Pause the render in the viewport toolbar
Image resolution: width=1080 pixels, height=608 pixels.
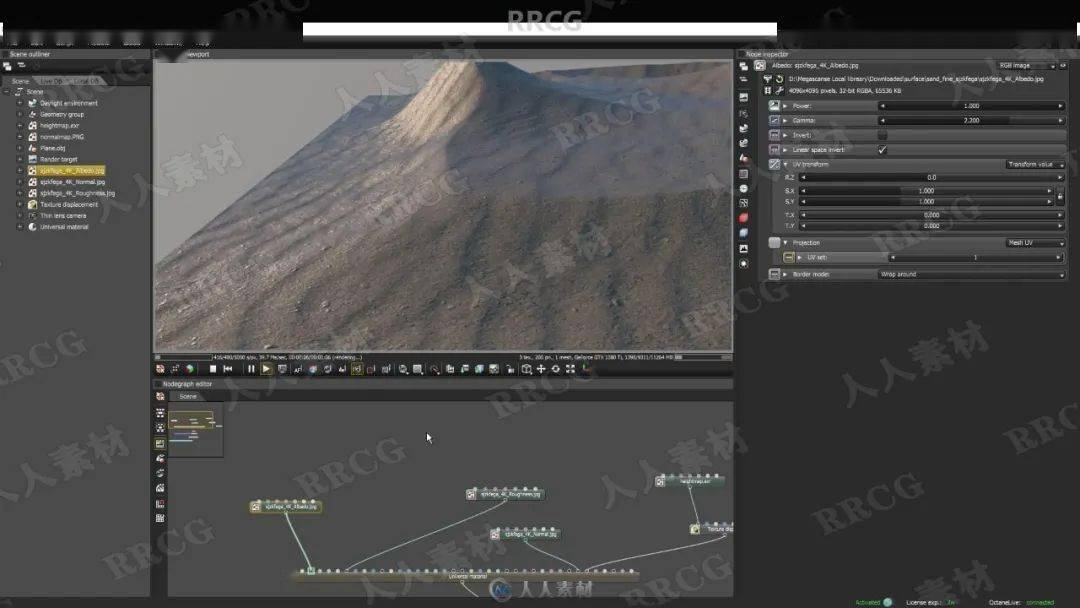point(251,369)
